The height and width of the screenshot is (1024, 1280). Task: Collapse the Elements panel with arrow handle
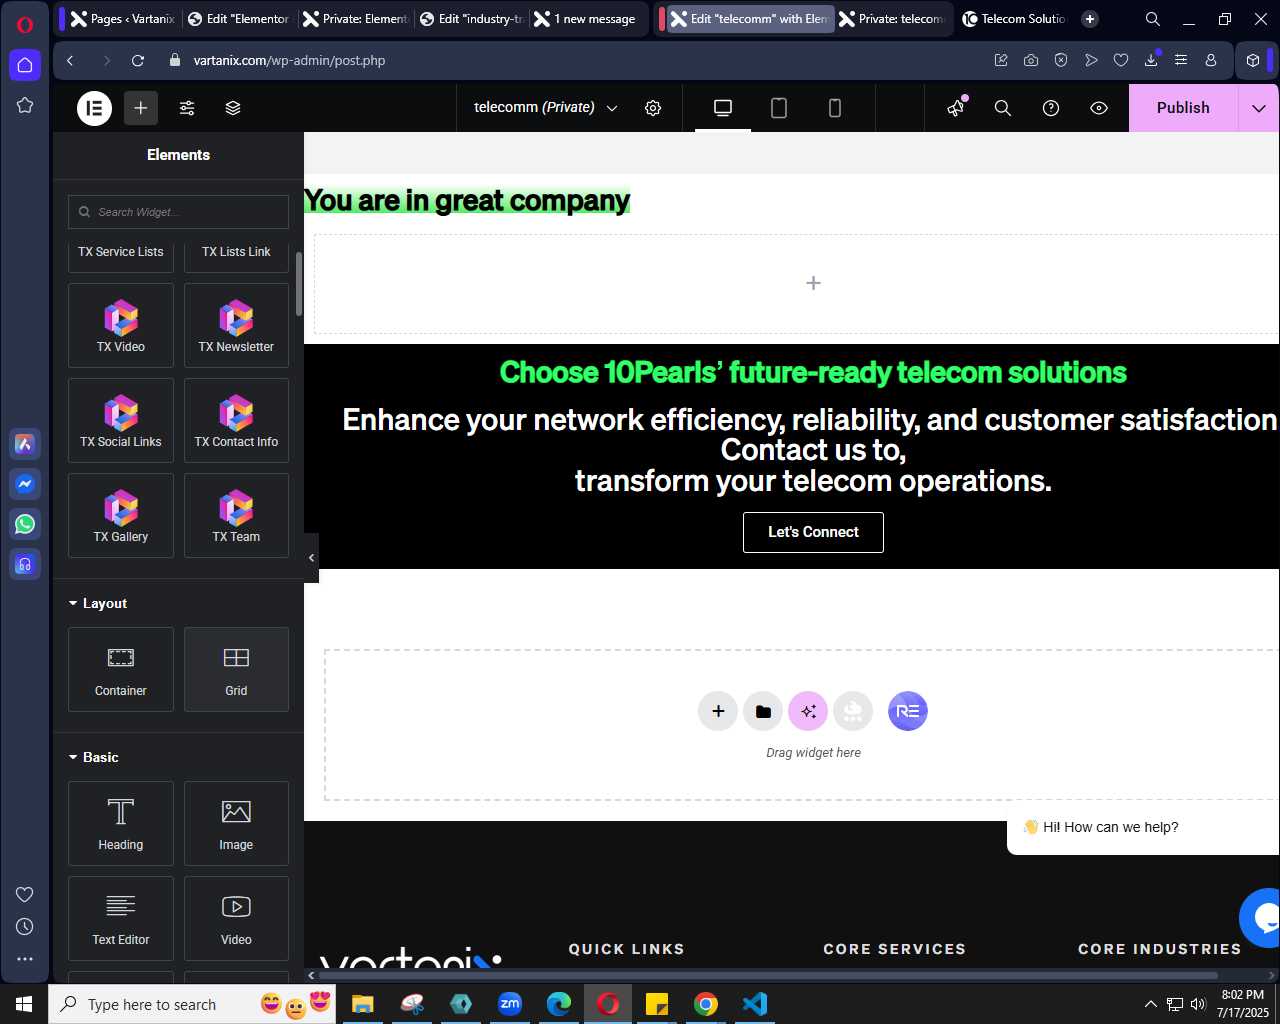[x=311, y=558]
